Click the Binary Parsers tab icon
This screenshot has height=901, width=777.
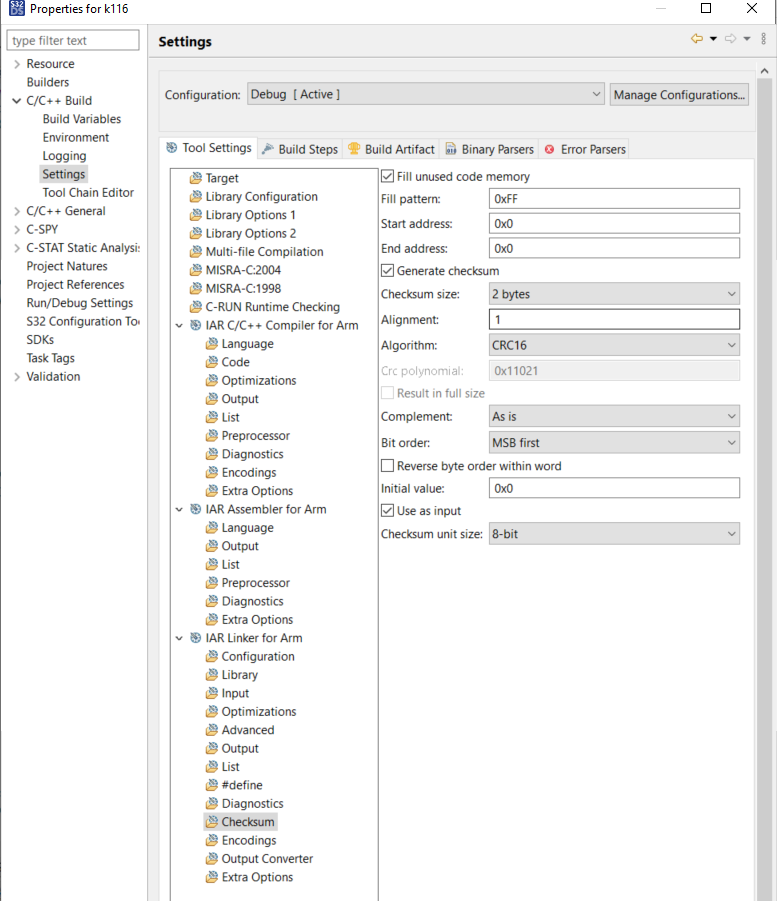pos(451,149)
